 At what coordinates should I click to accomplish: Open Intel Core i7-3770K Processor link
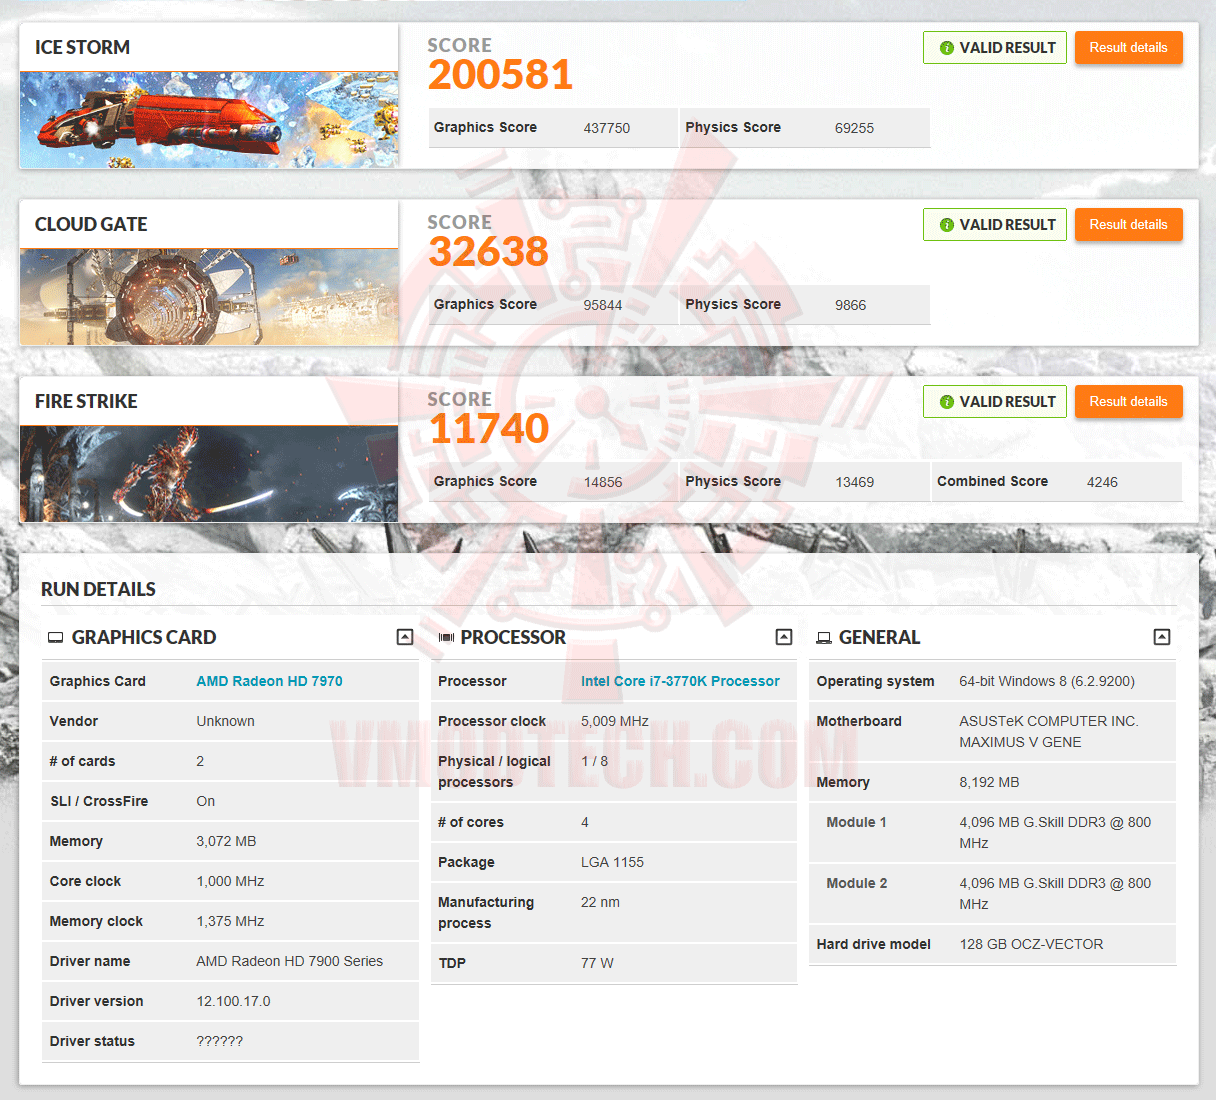pos(680,681)
